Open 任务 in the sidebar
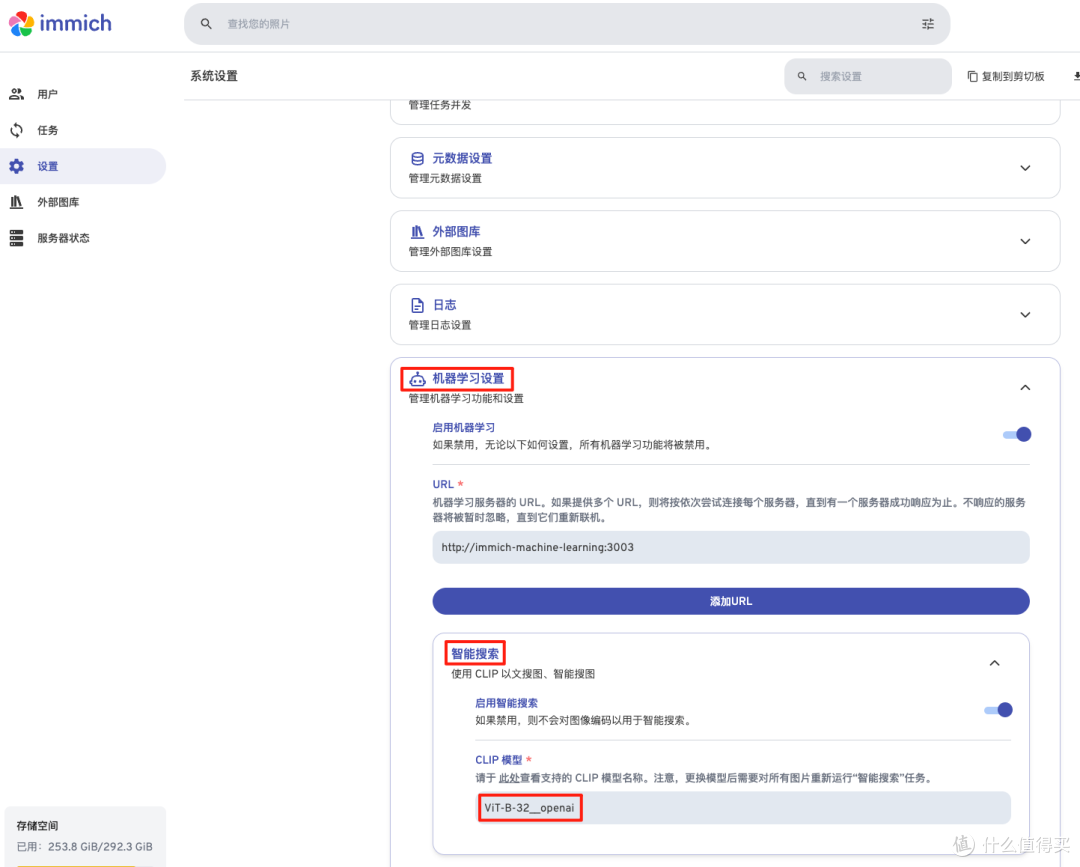Screen dimensions: 1080x867 pyautogui.click(x=48, y=130)
